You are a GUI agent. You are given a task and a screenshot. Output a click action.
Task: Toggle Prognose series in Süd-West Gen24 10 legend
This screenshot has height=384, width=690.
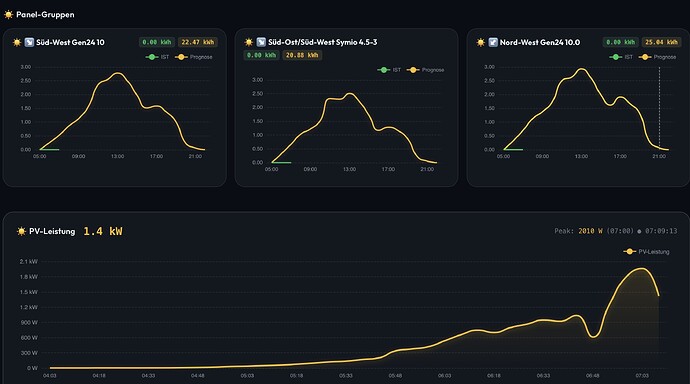coord(194,57)
